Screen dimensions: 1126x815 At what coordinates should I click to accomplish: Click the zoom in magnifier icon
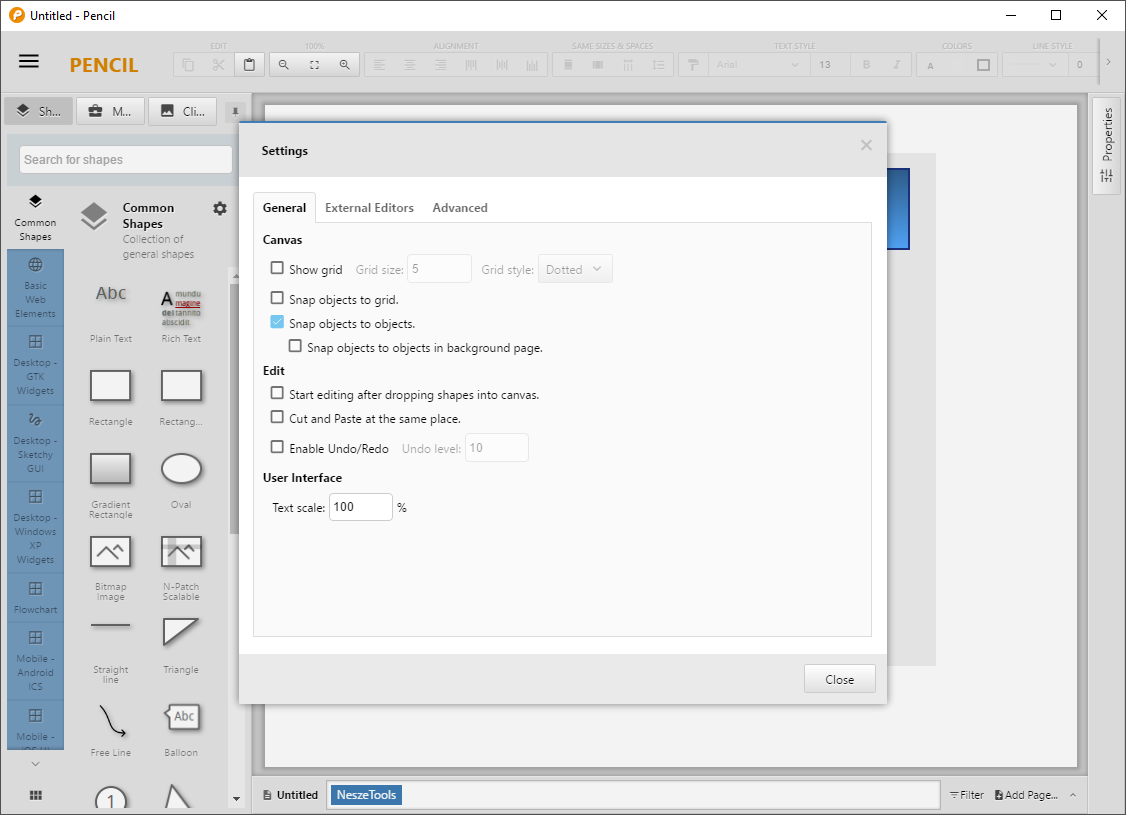point(344,65)
